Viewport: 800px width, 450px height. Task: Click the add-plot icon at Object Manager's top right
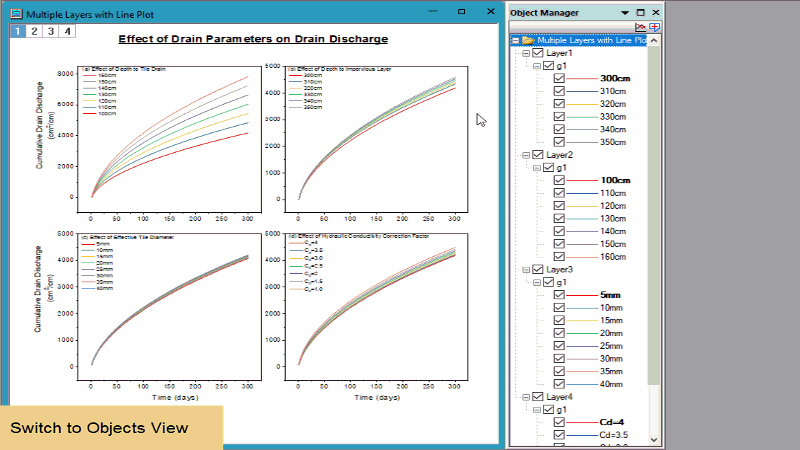[x=654, y=27]
